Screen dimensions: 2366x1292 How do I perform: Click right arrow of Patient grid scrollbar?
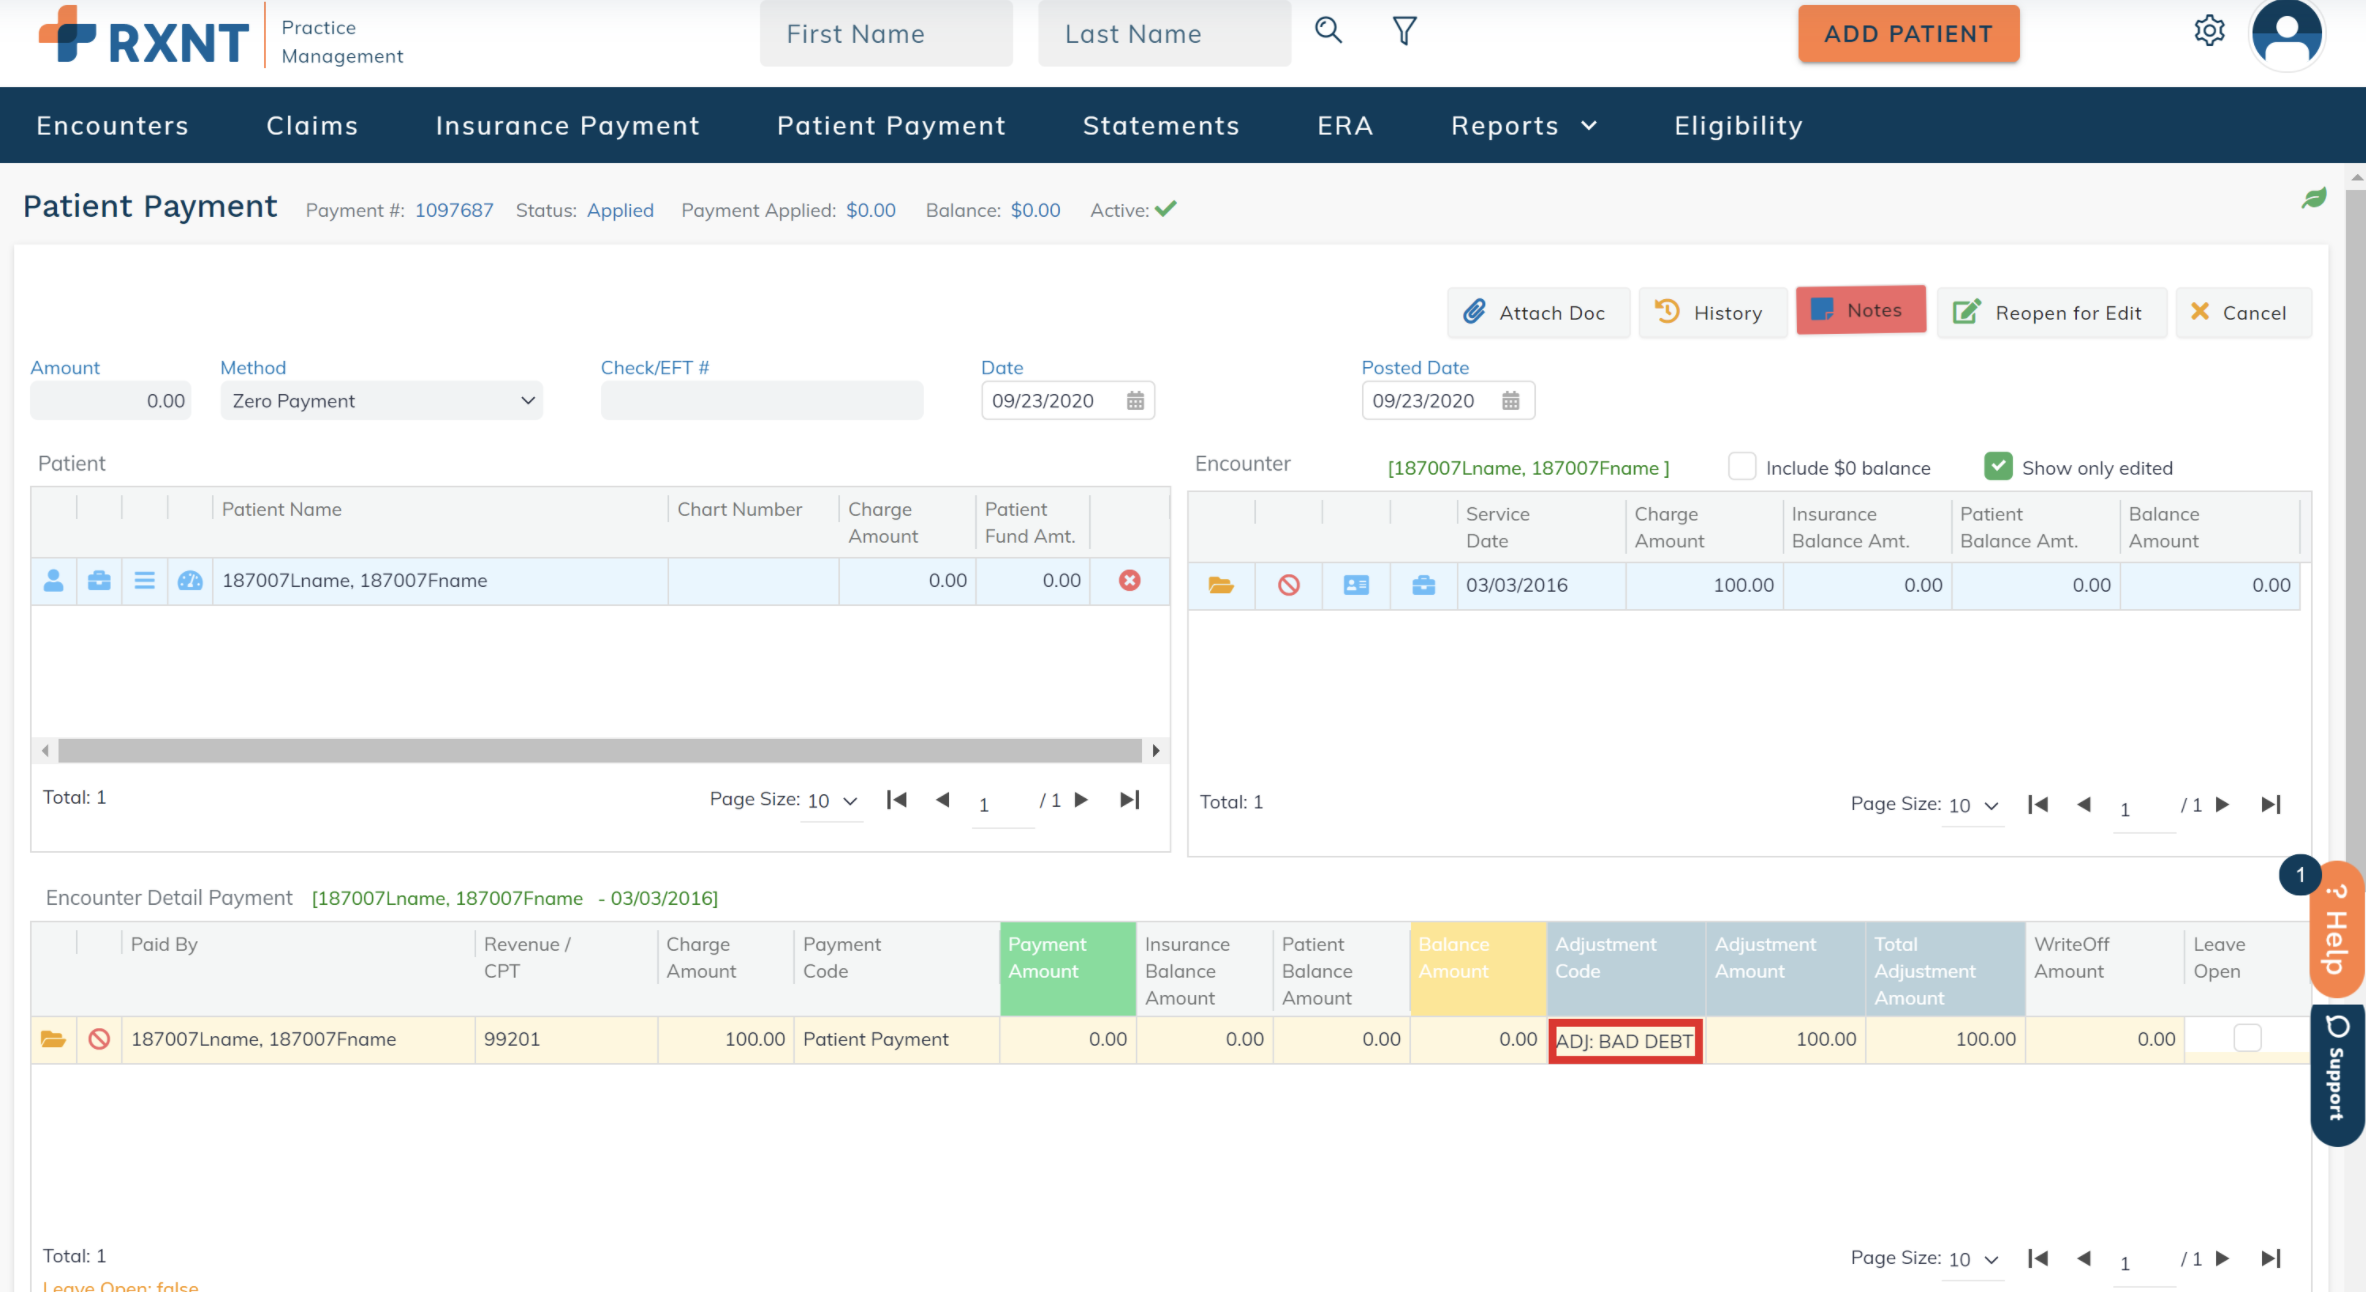[x=1156, y=750]
